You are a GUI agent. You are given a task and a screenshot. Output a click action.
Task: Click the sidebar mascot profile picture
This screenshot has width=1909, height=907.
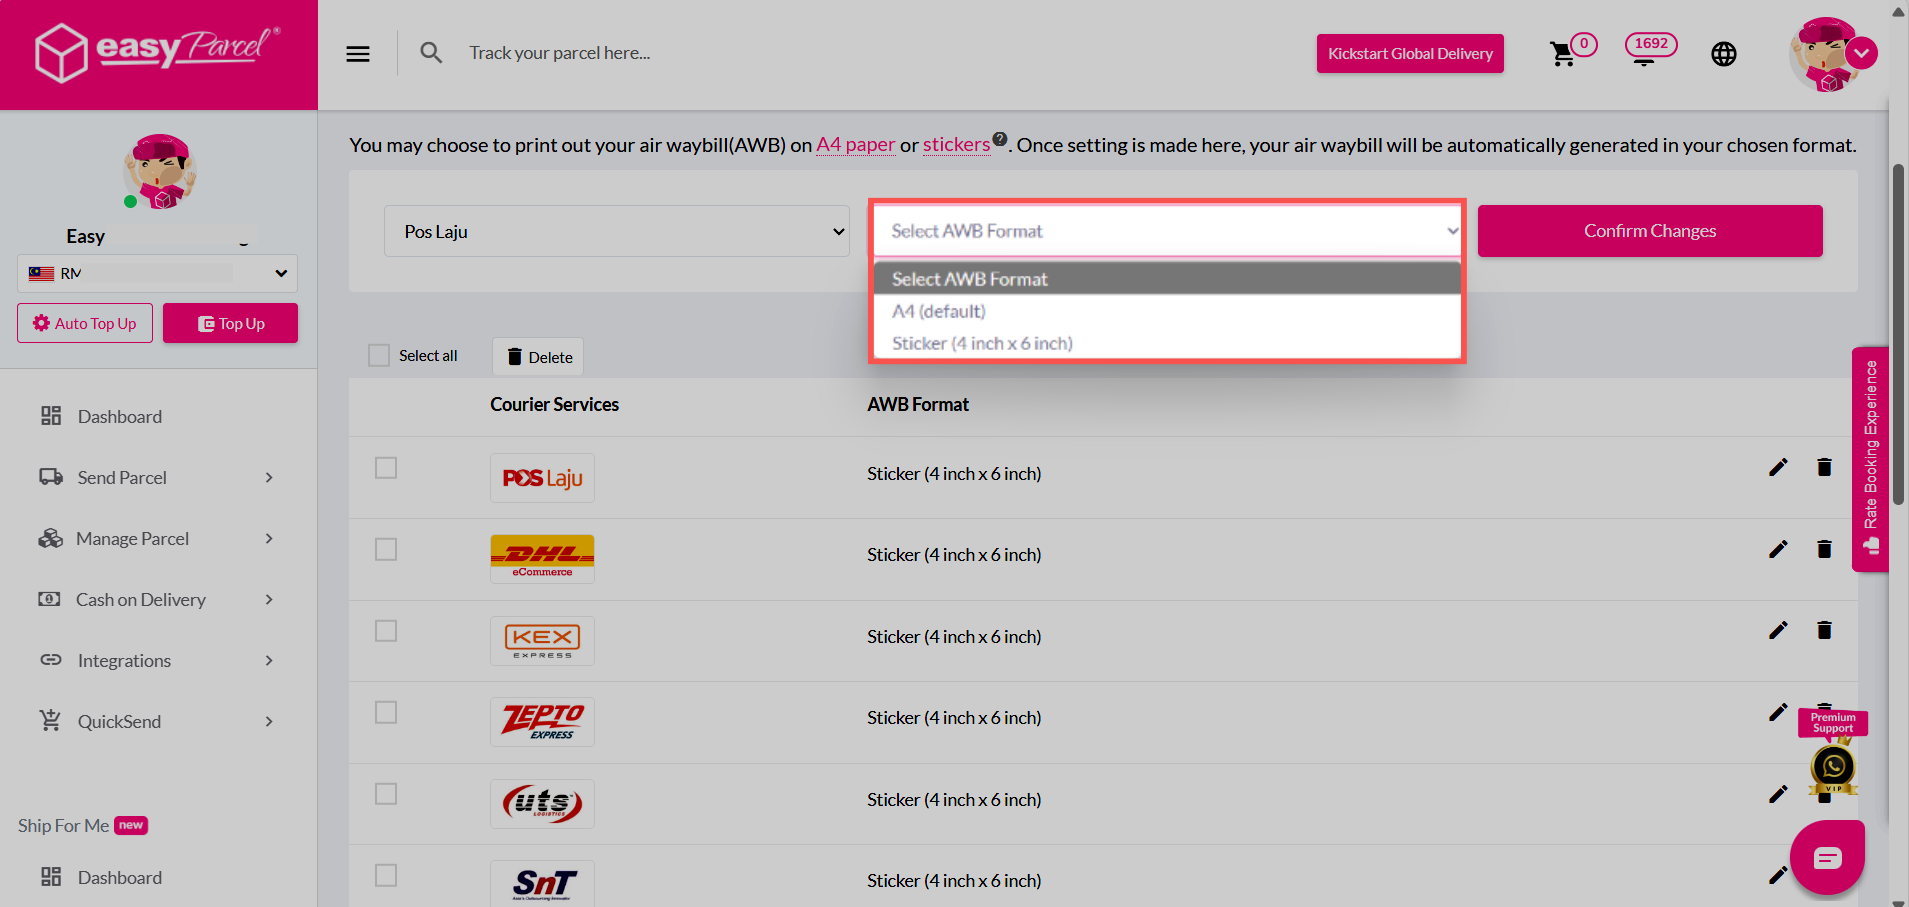coord(159,172)
